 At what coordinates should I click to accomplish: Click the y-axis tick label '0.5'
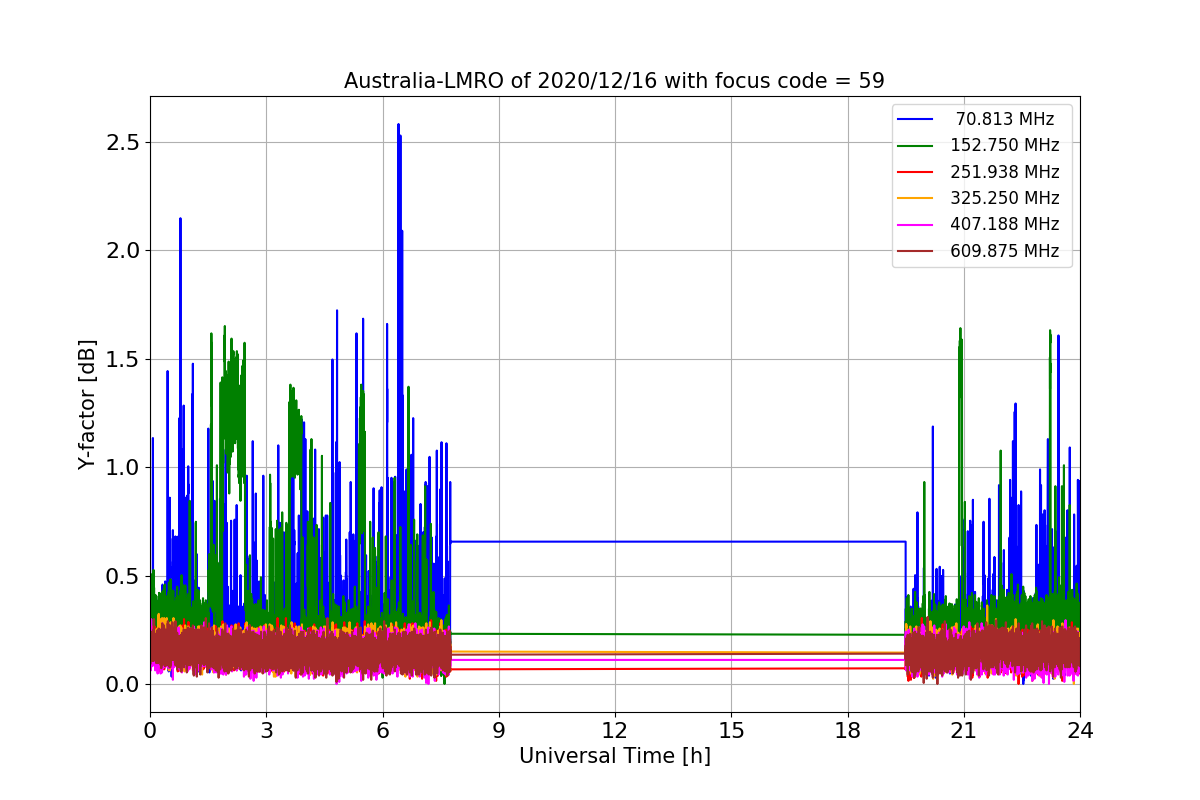click(121, 576)
